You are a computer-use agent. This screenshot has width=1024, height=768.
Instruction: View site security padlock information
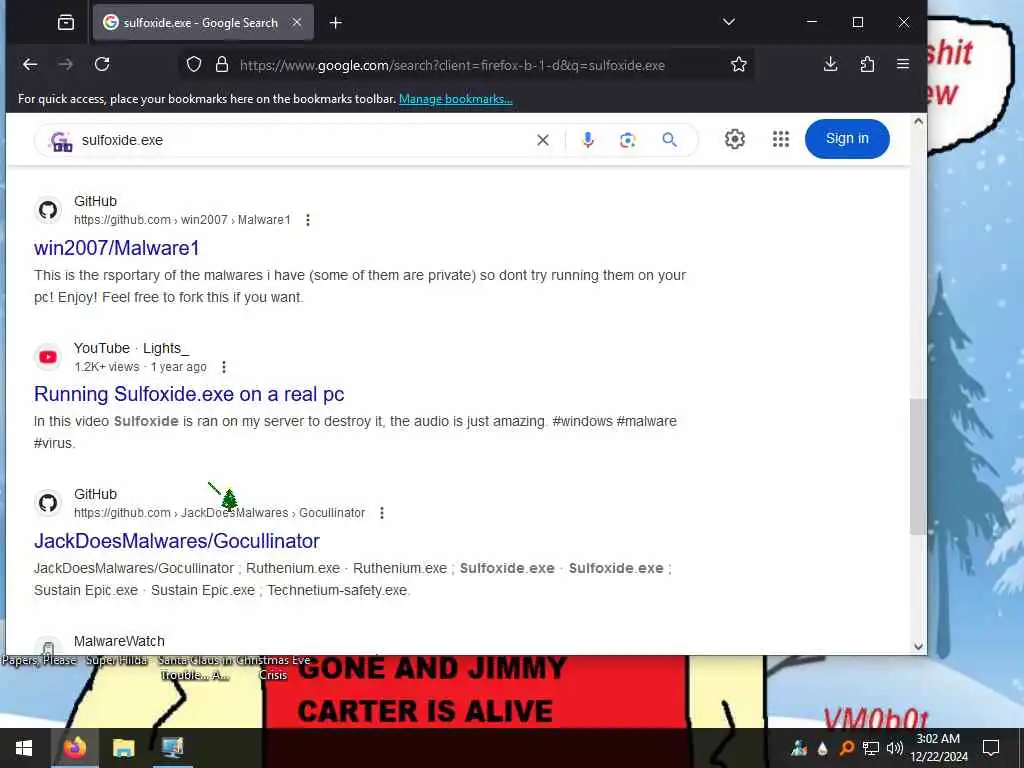point(222,65)
